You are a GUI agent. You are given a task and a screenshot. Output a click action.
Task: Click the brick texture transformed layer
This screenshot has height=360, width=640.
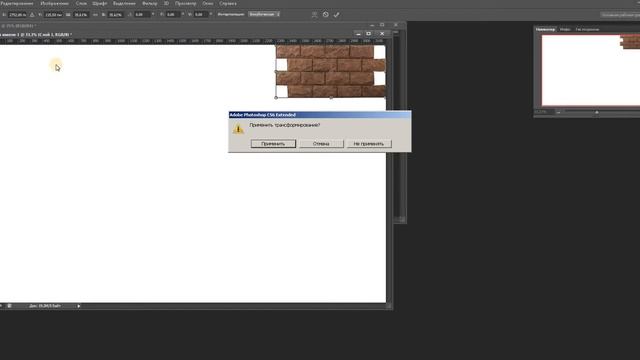tap(331, 71)
